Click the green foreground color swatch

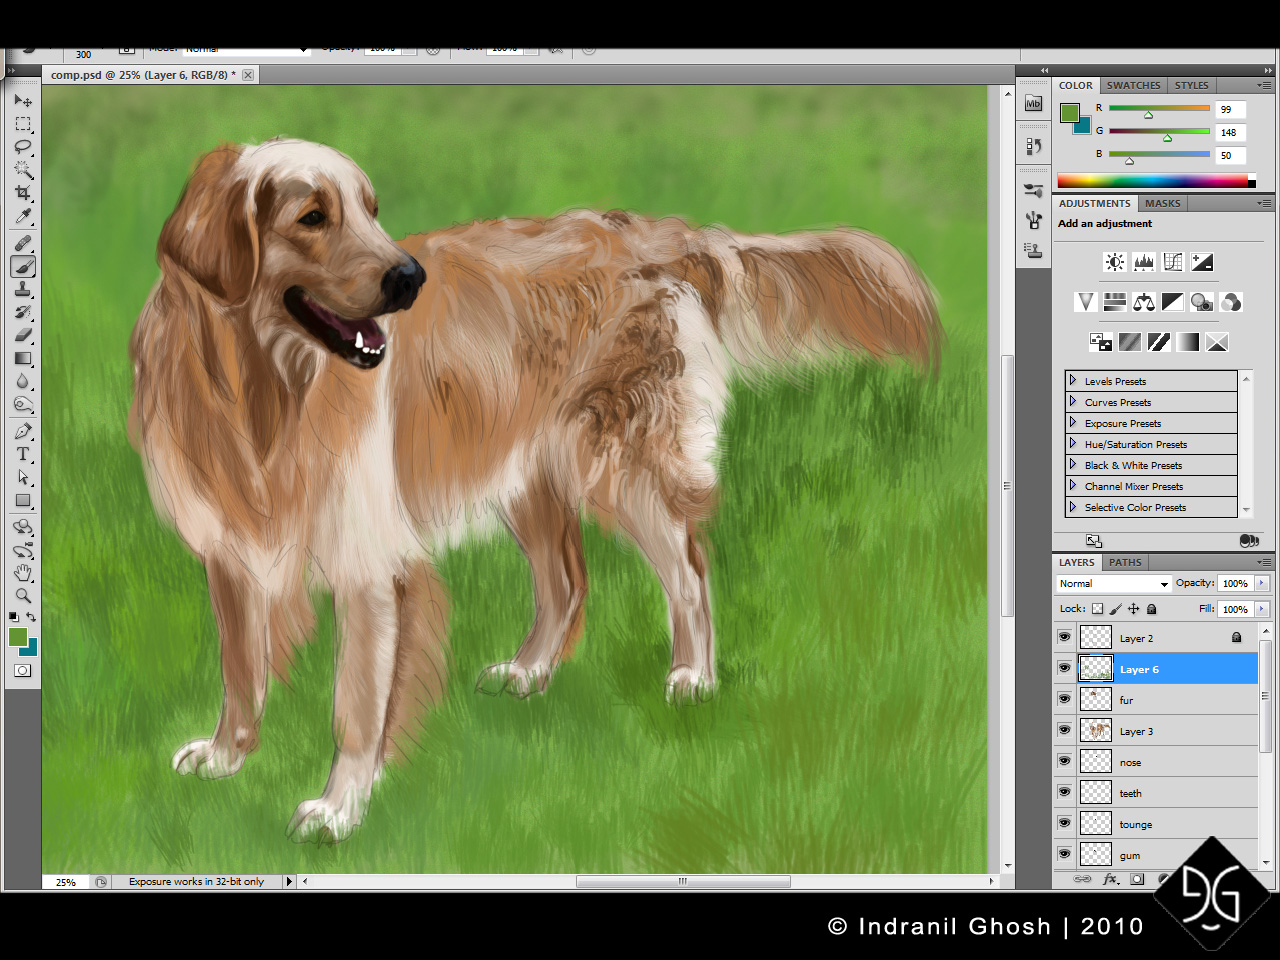[x=17, y=635]
